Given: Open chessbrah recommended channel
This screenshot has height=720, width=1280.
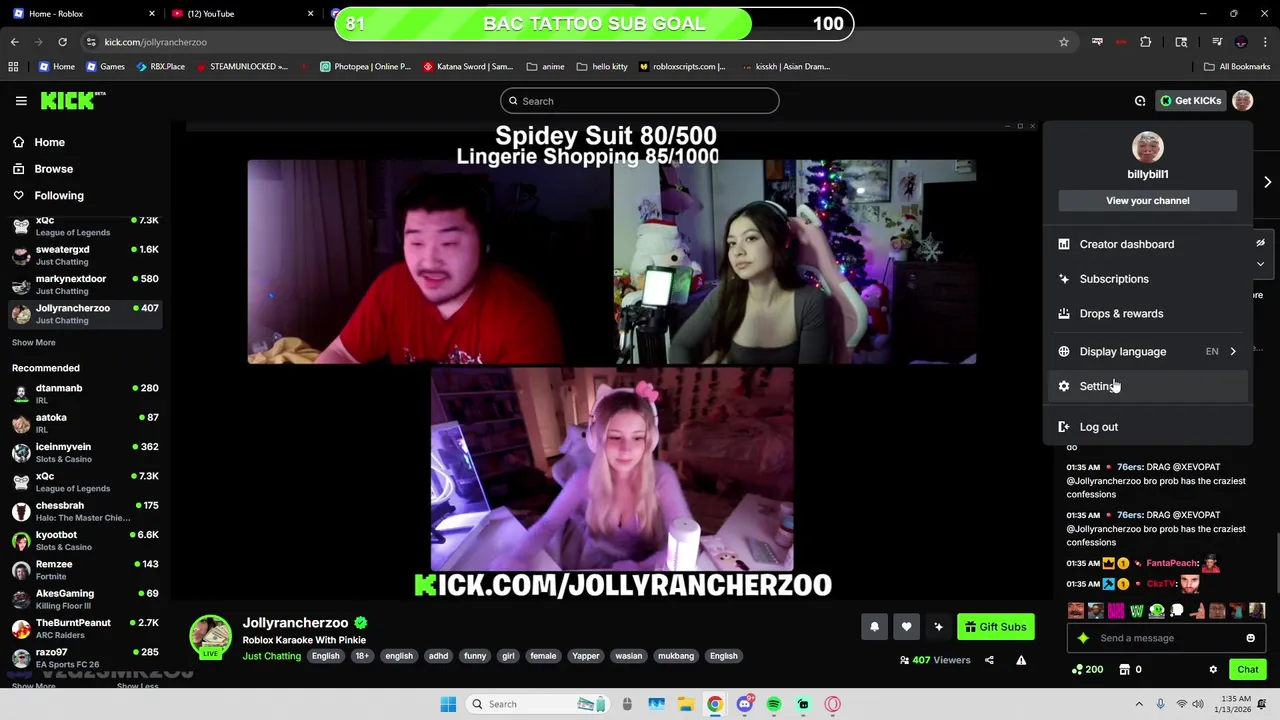Looking at the screenshot, I should [x=85, y=511].
